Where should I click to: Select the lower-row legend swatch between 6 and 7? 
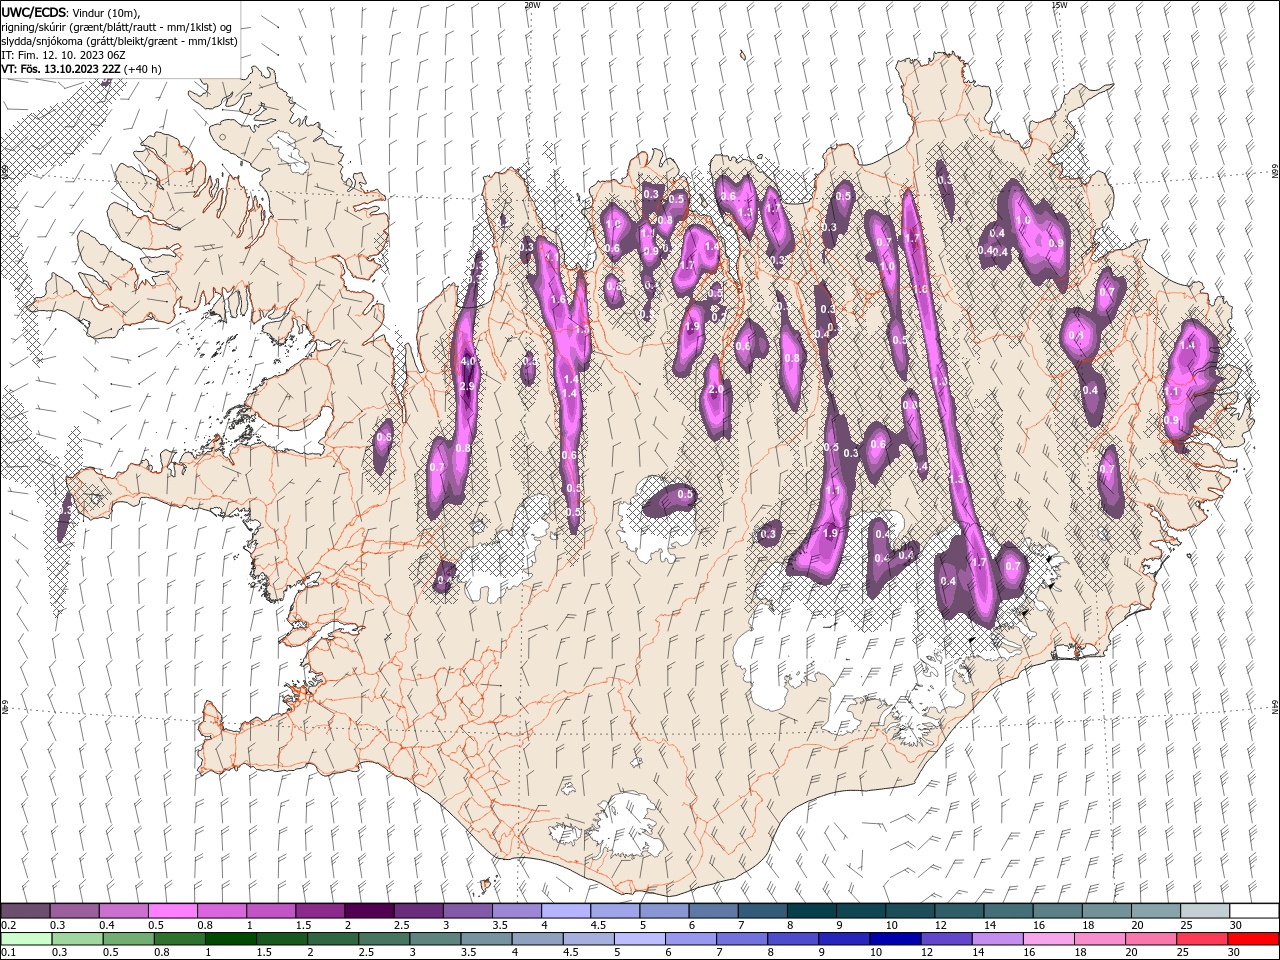(x=691, y=939)
